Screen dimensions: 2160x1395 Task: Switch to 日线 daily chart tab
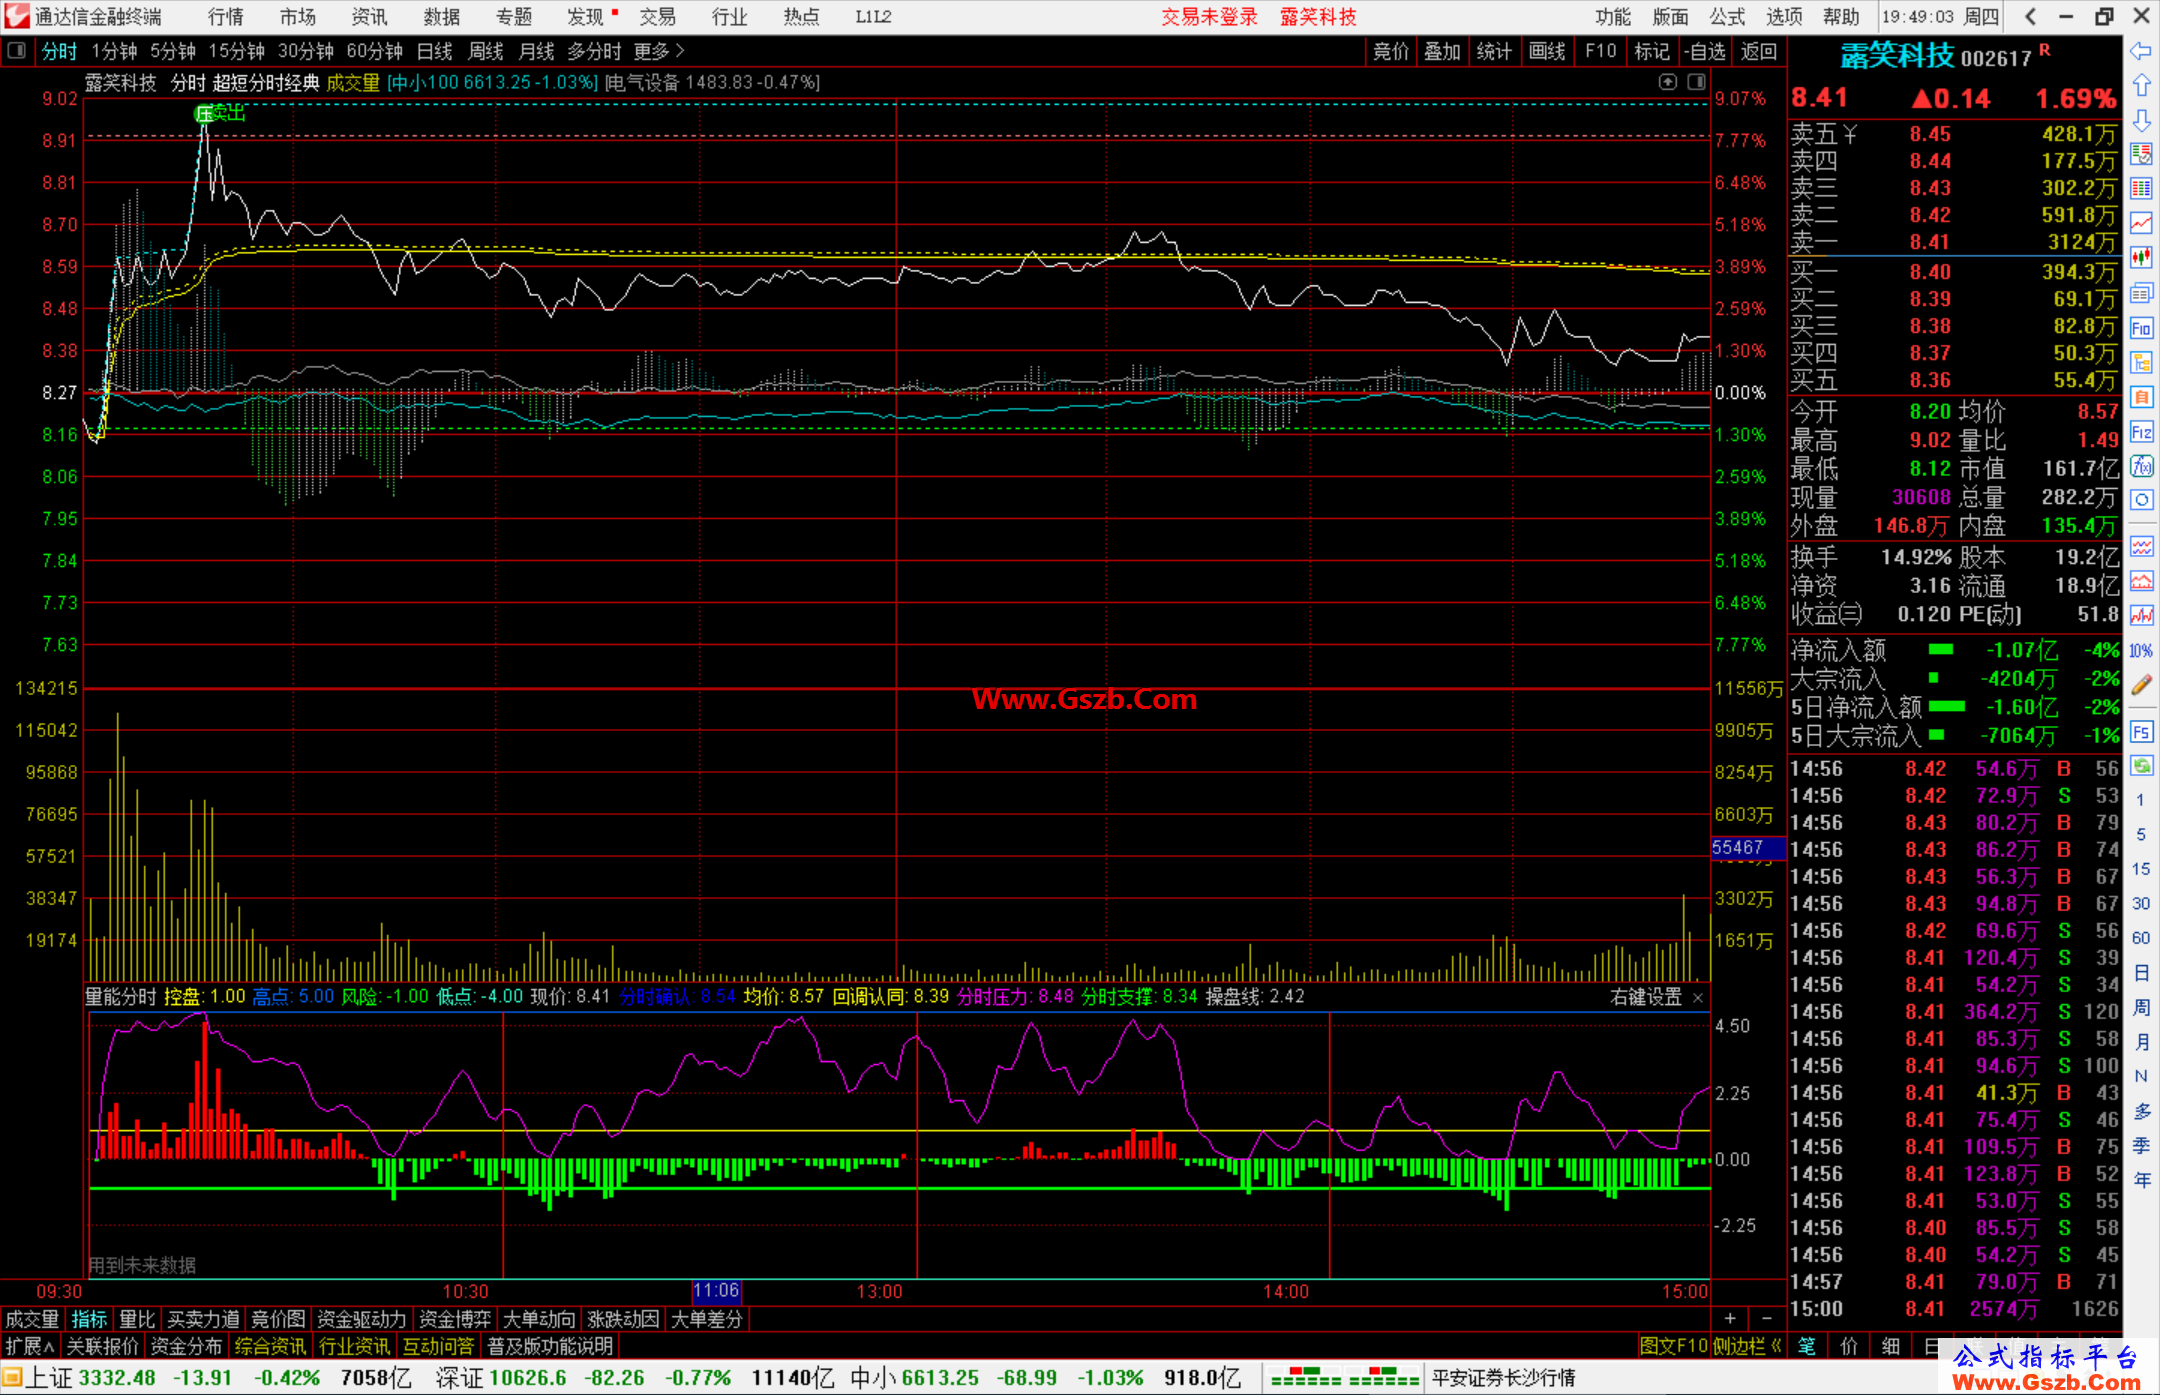(435, 51)
